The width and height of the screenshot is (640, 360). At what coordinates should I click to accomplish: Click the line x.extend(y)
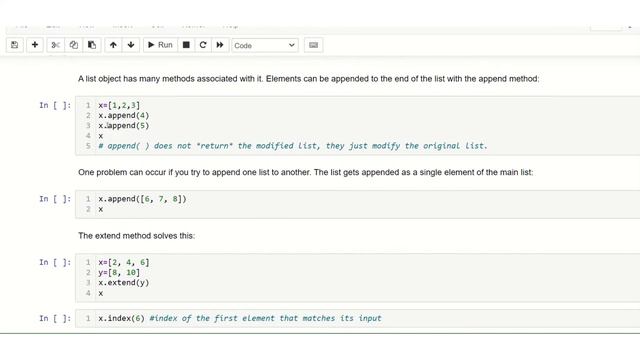point(124,283)
